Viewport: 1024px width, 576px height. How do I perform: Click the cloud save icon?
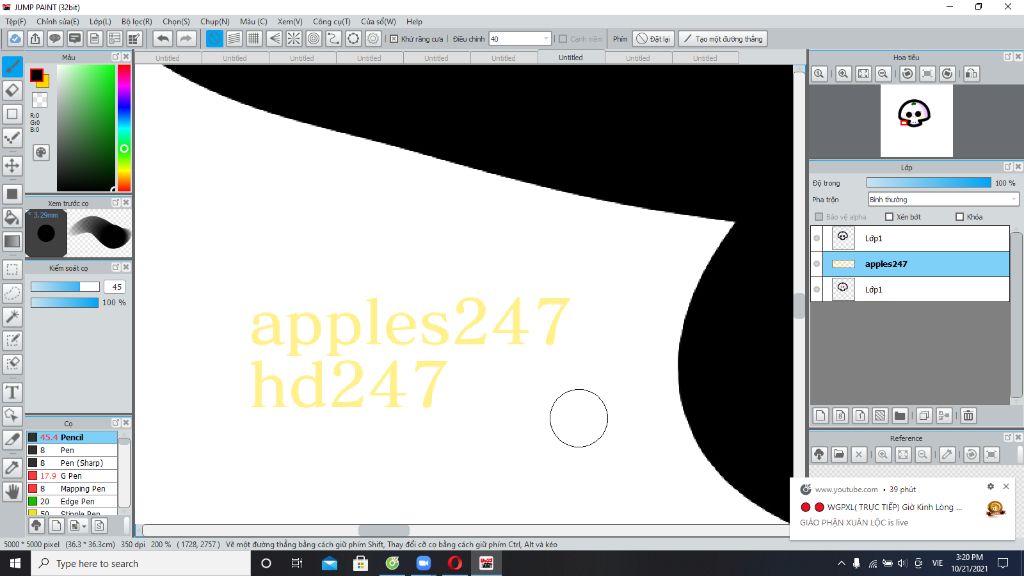tap(14, 39)
